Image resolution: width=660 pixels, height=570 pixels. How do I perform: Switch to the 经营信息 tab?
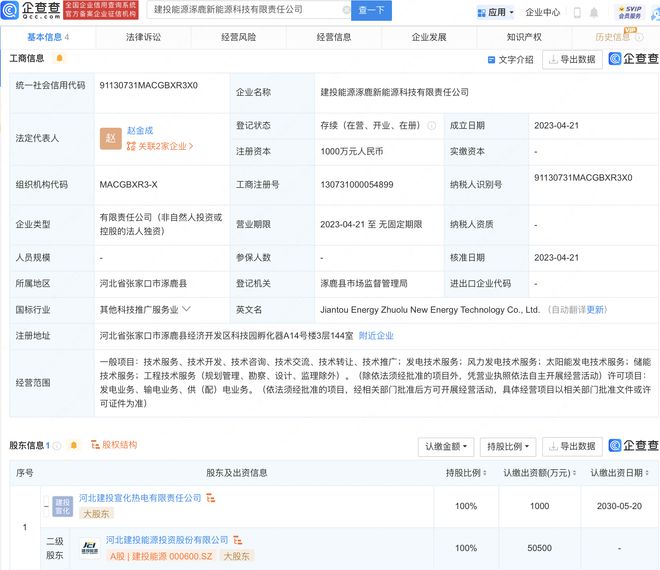coord(334,37)
